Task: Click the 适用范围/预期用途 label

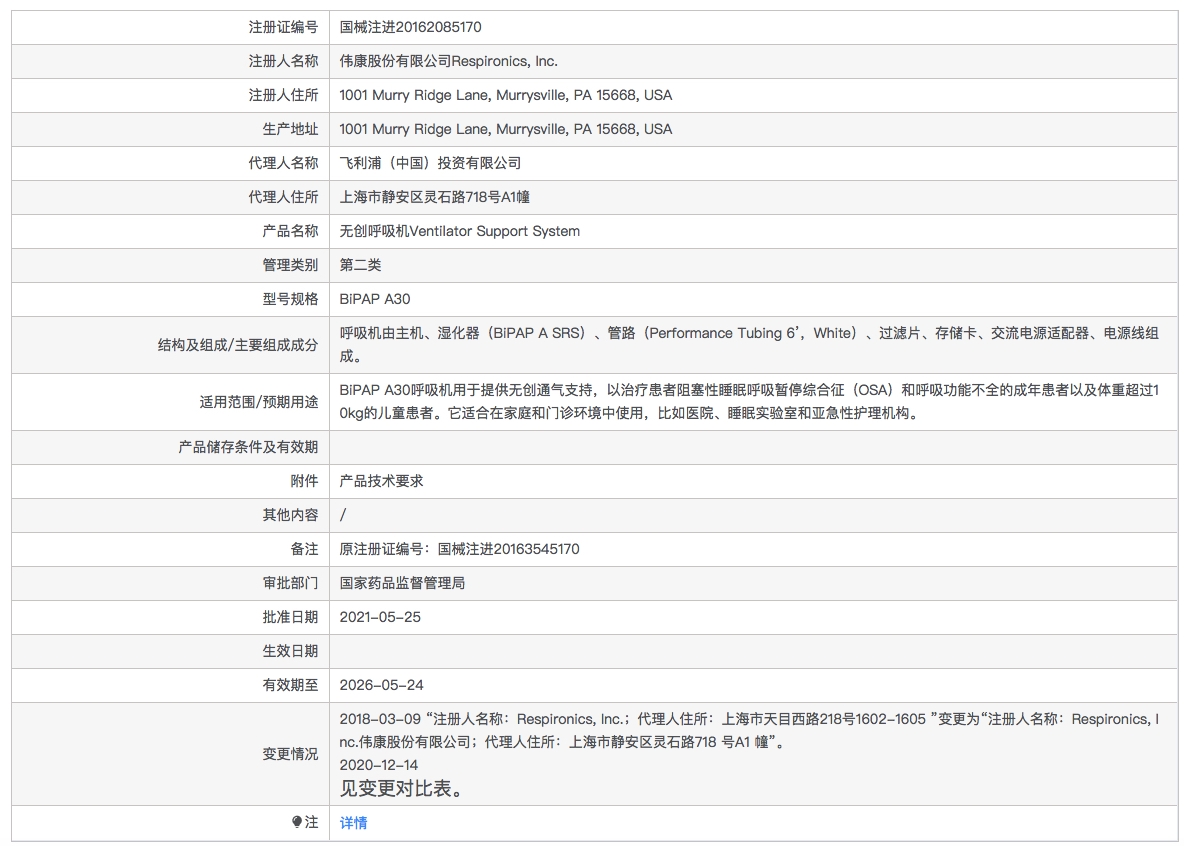Action: click(x=258, y=402)
